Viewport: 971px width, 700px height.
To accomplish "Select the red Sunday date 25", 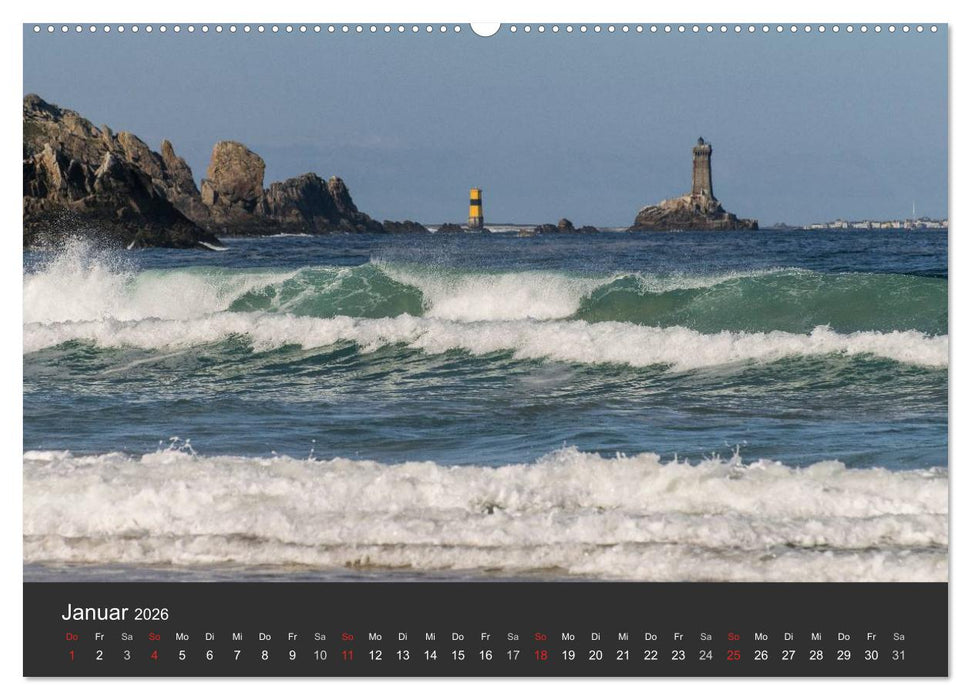I will coord(734,654).
